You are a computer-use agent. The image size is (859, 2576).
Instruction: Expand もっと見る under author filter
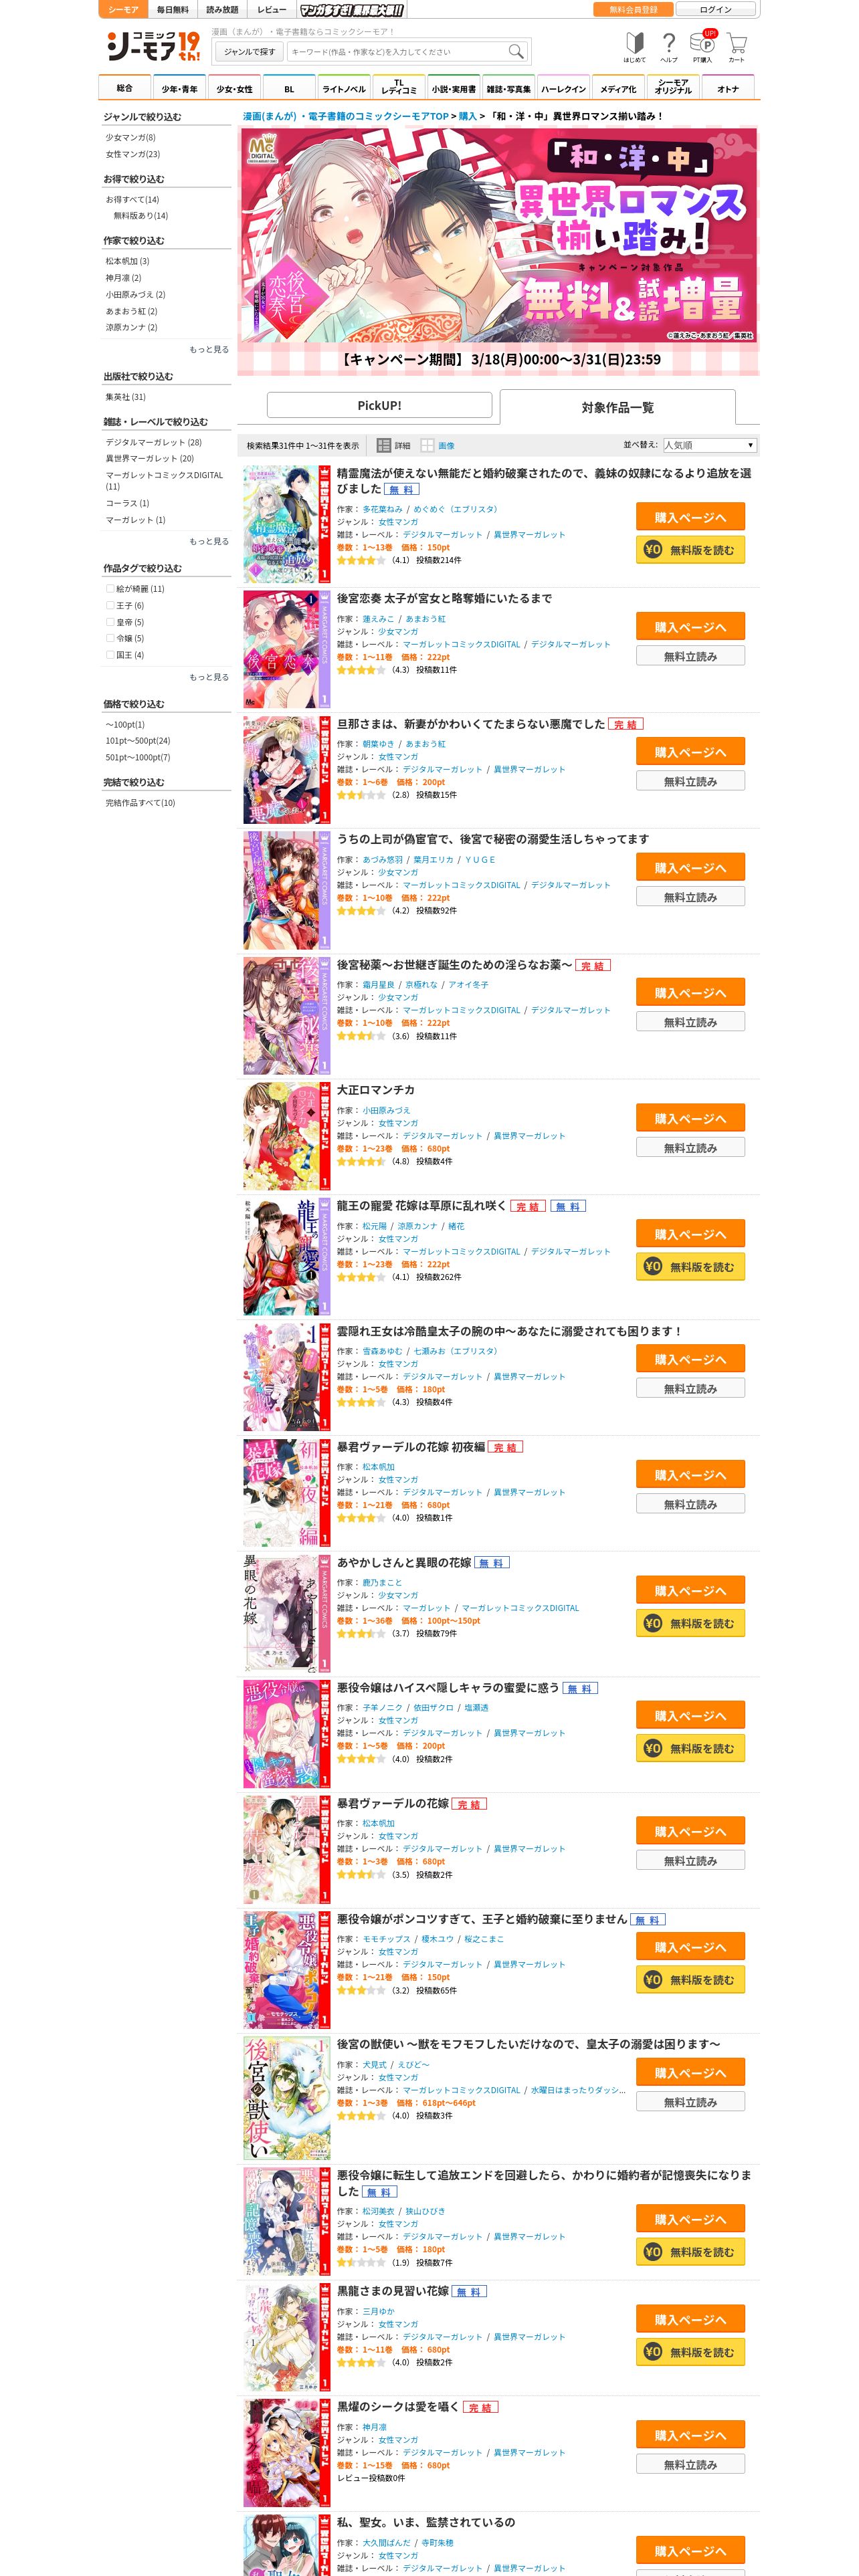pos(209,349)
